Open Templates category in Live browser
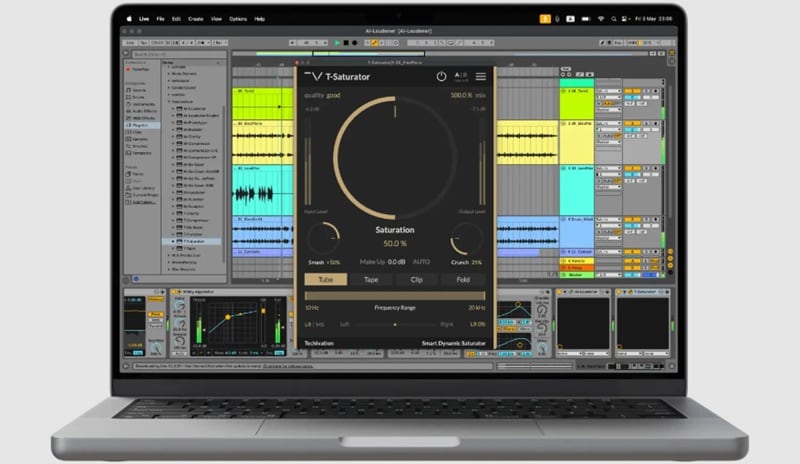This screenshot has width=800, height=464. pyautogui.click(x=139, y=153)
